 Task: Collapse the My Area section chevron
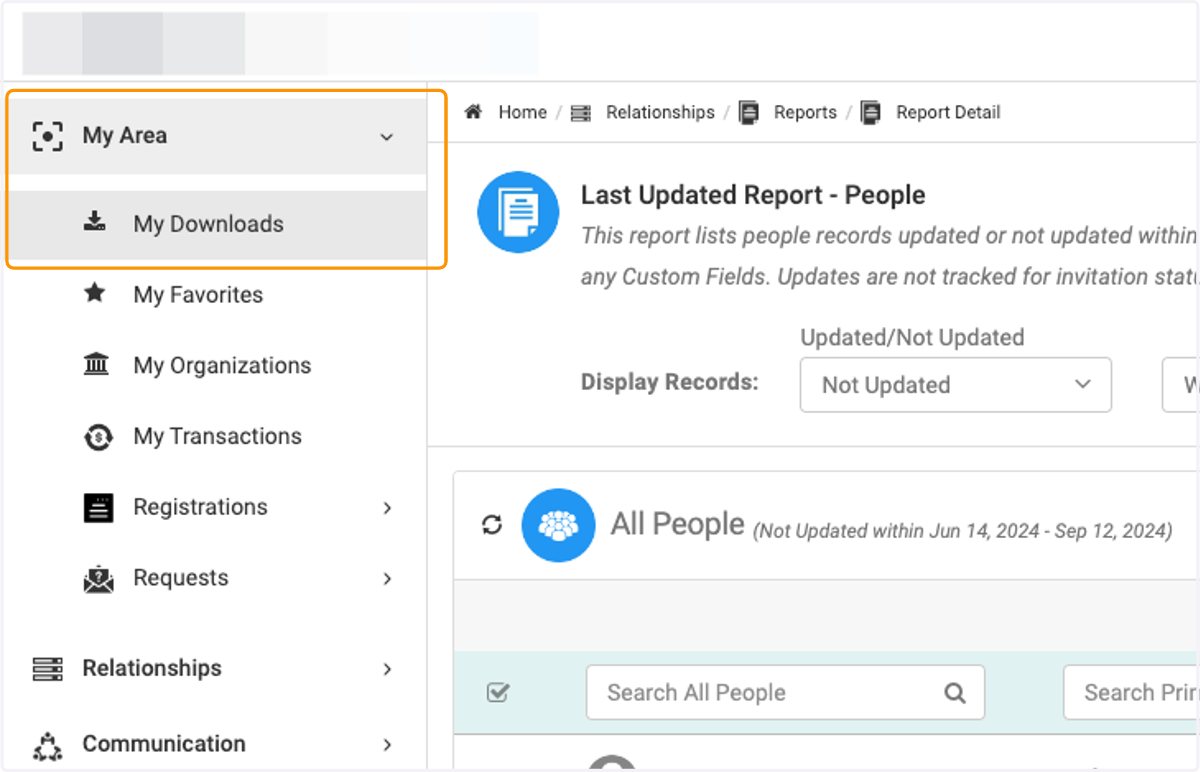[x=387, y=137]
